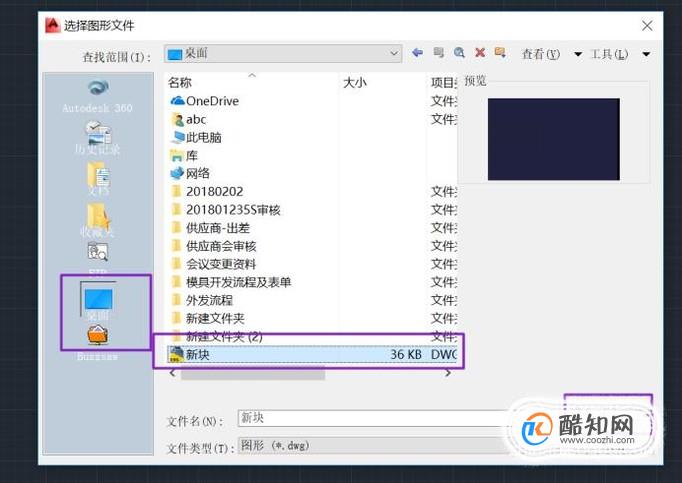The width and height of the screenshot is (682, 483).
Task: Click the search the web icon
Action: [459, 53]
